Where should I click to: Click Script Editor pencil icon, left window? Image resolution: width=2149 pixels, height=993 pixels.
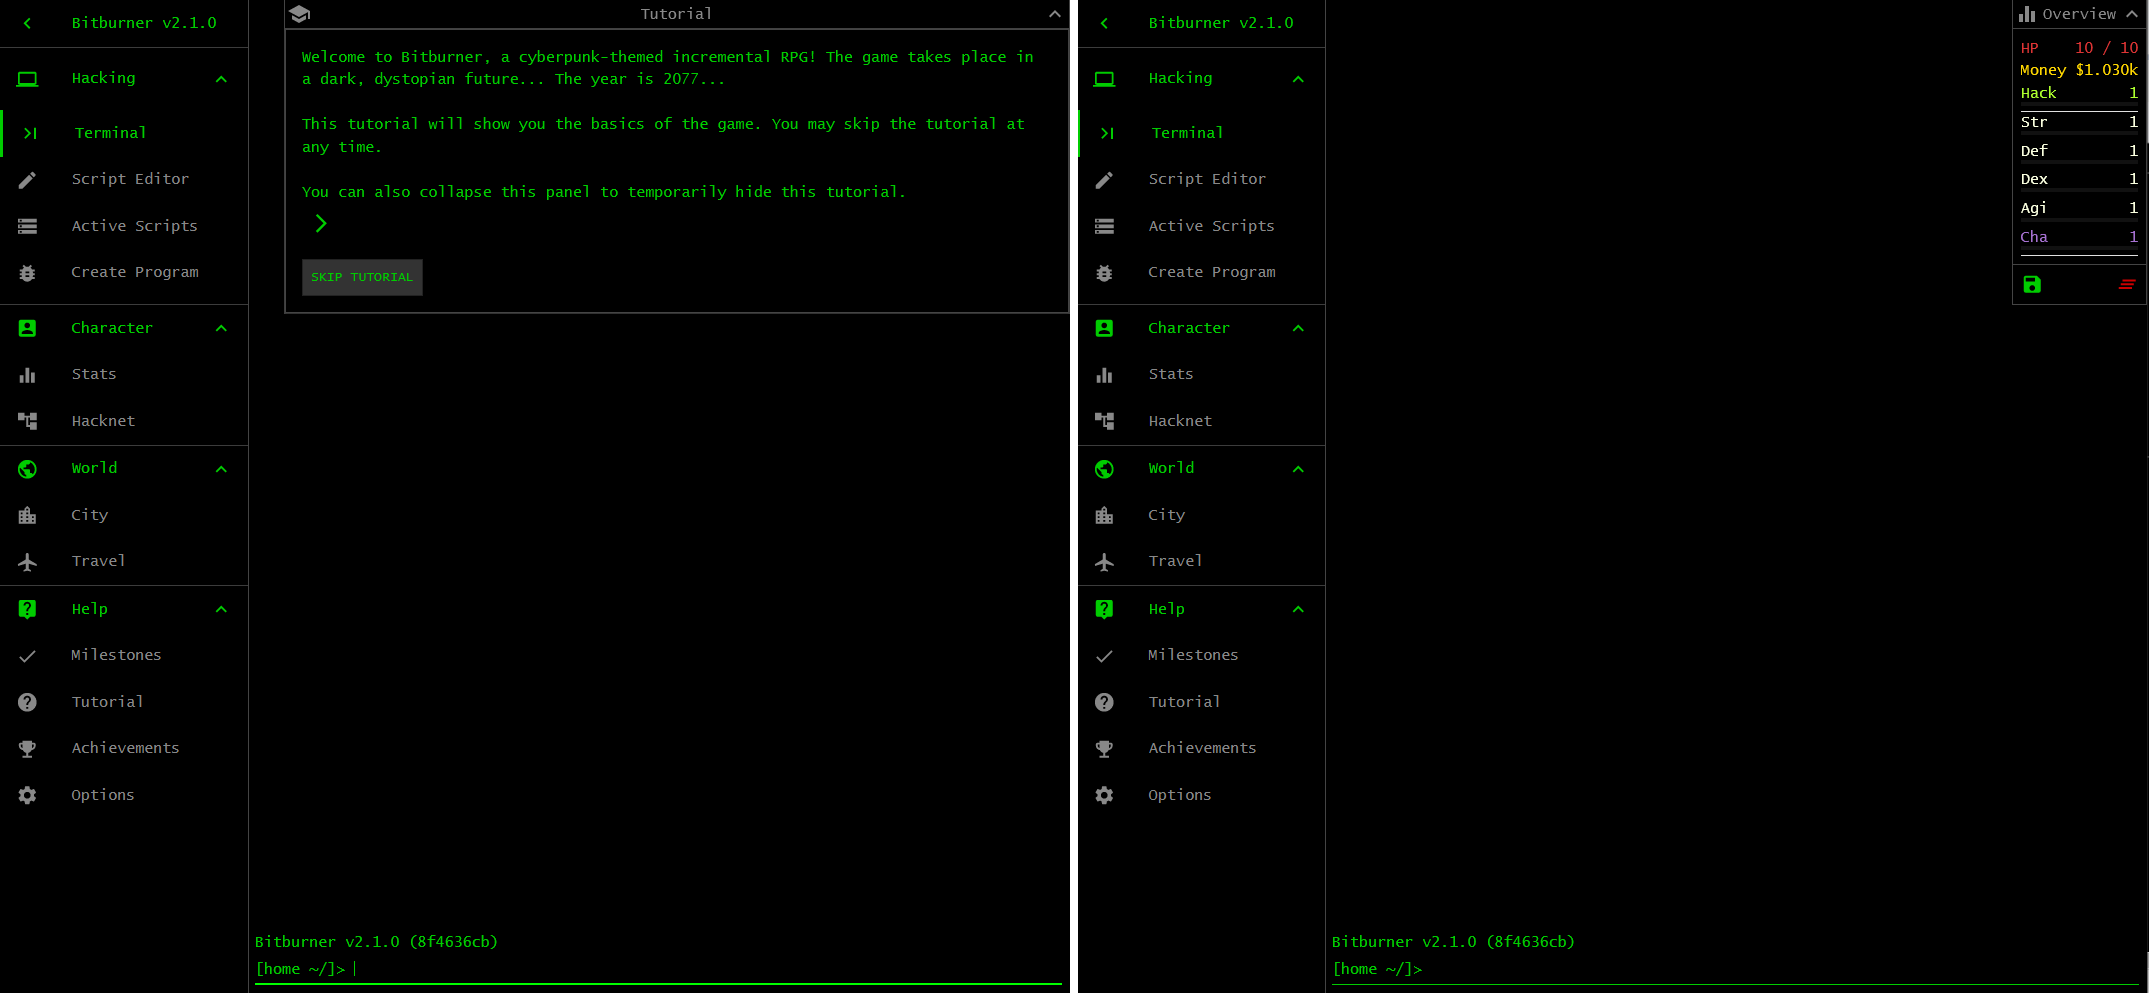27,180
